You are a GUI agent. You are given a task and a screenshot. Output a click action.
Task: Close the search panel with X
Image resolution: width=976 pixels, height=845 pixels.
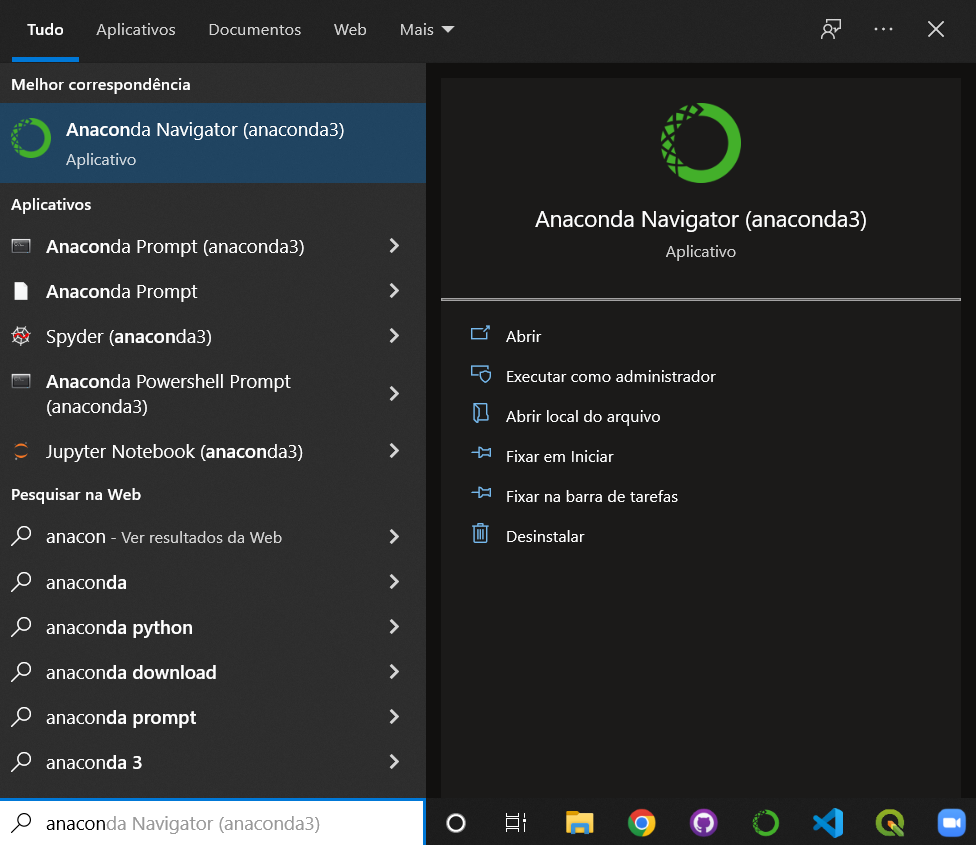[936, 29]
